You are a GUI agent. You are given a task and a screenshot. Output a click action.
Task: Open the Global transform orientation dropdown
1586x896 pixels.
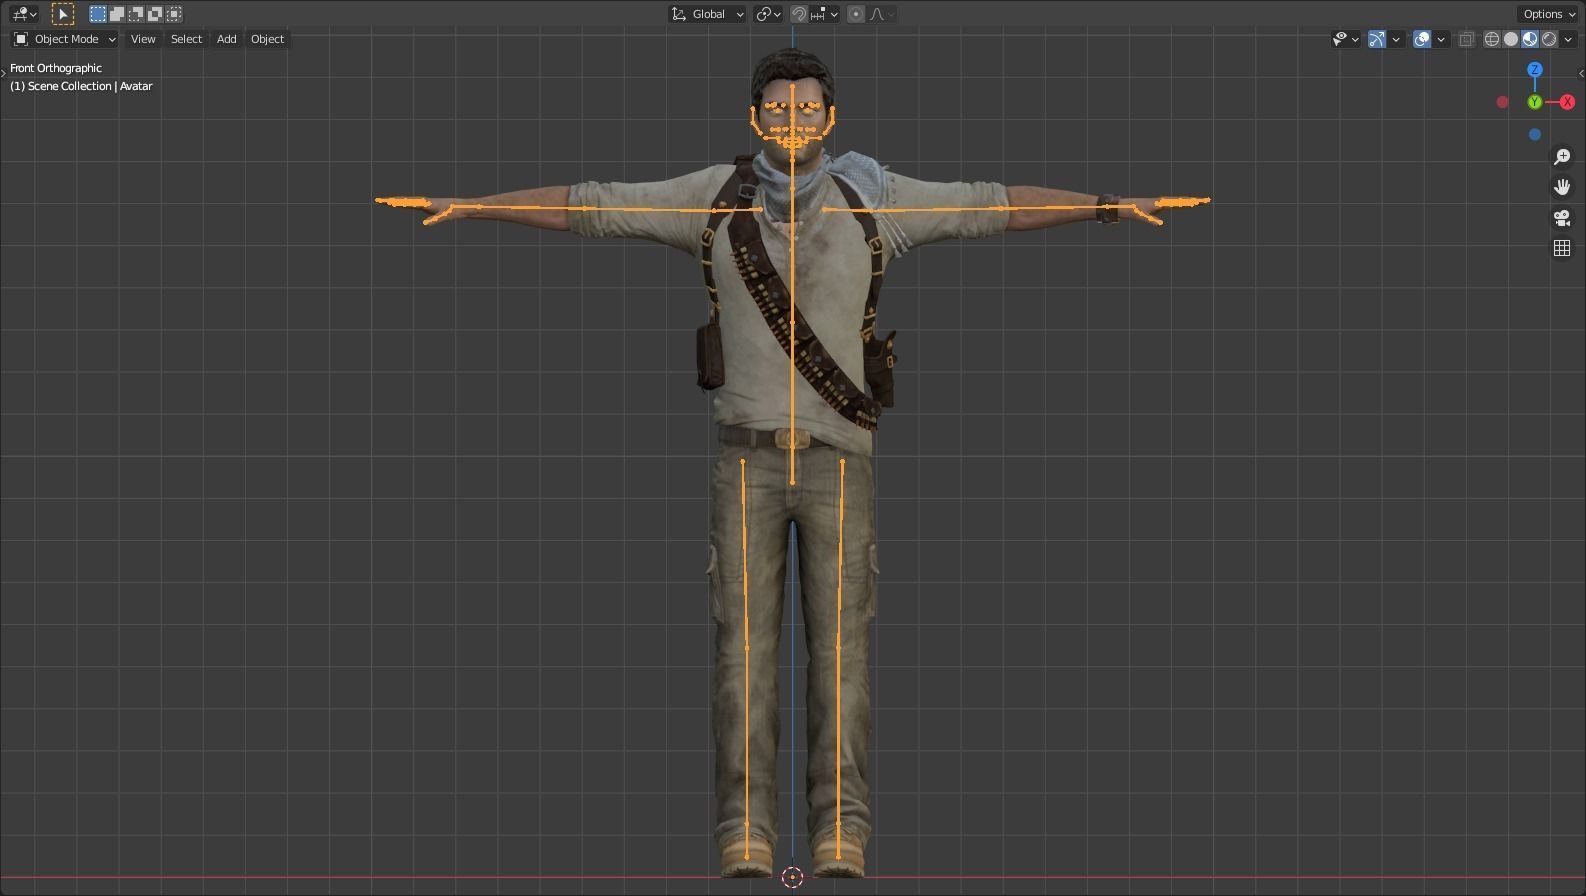click(x=707, y=14)
